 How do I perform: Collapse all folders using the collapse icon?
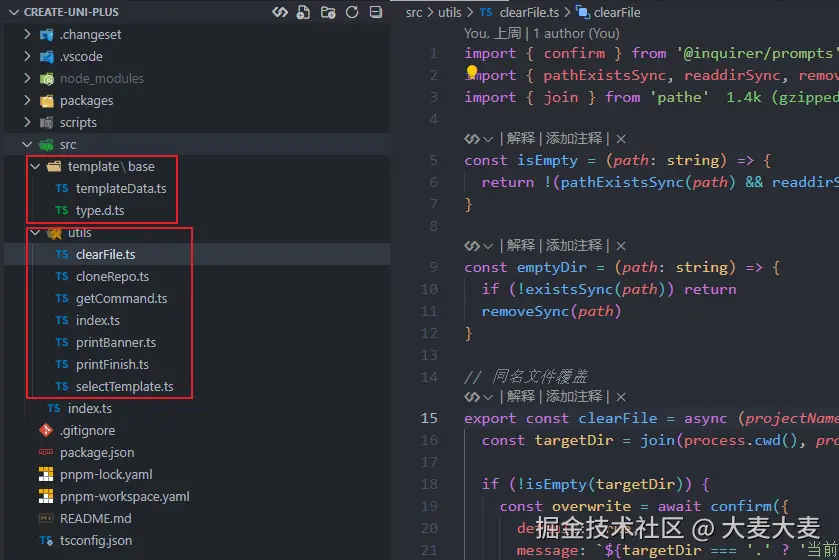point(376,12)
